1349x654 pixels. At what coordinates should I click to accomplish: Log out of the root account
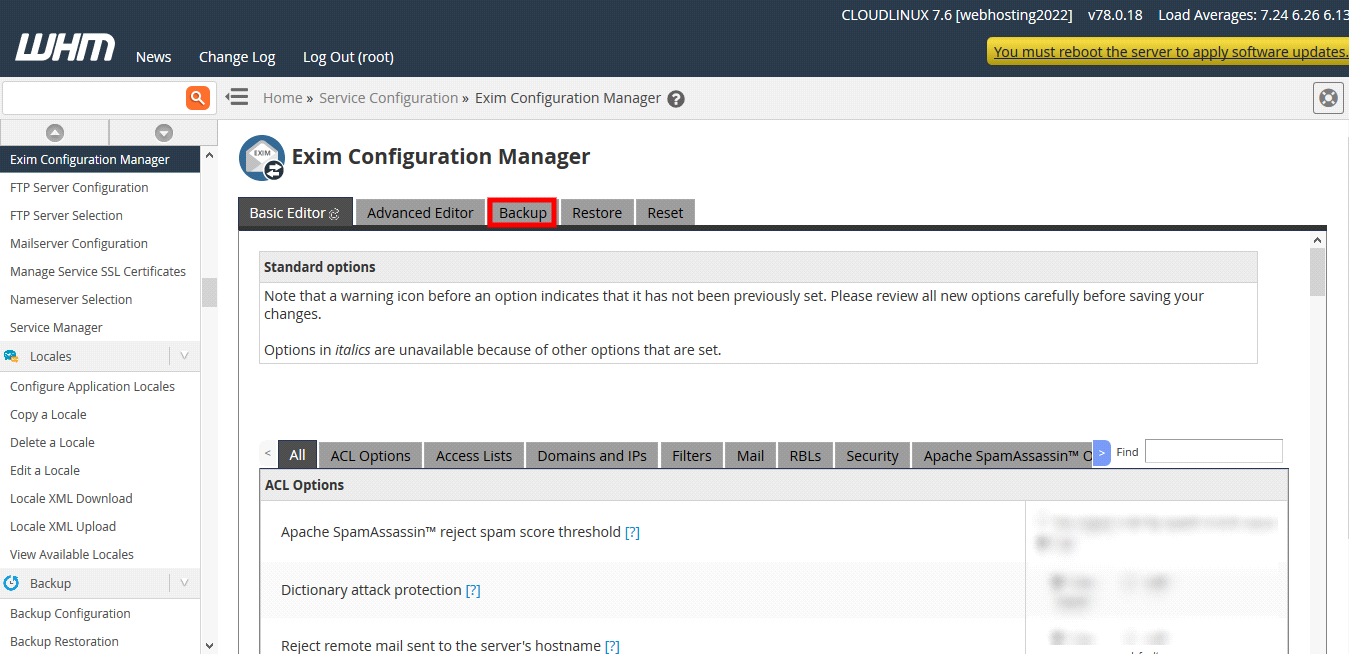(348, 57)
